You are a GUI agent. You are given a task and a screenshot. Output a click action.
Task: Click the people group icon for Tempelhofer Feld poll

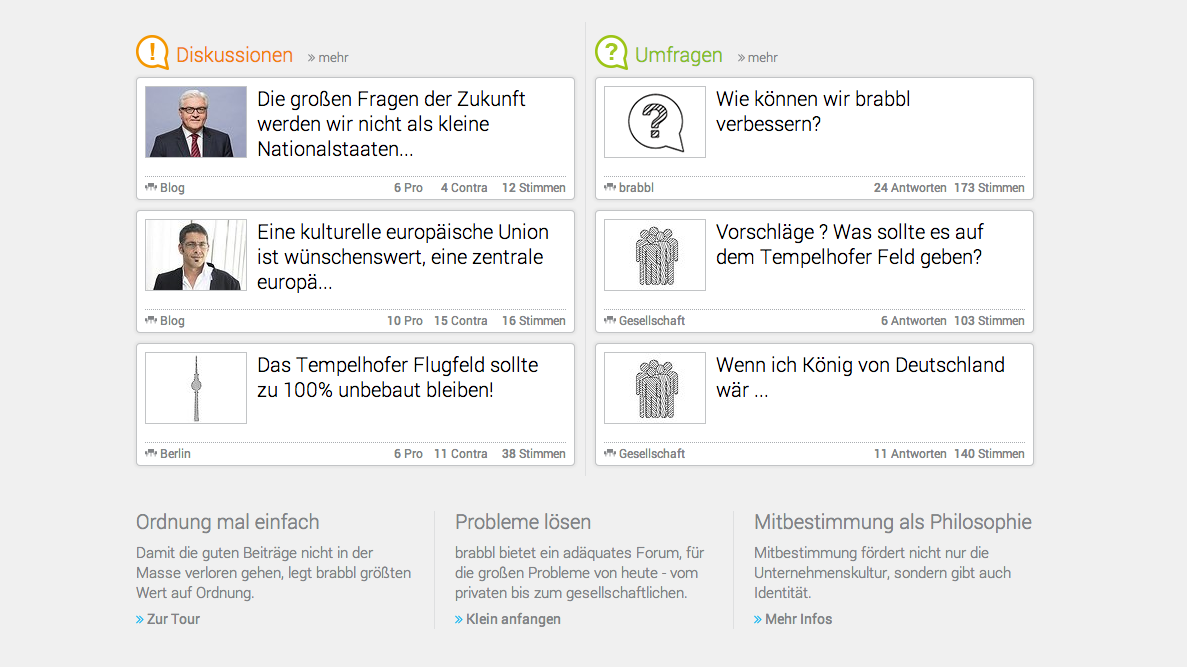click(x=655, y=255)
